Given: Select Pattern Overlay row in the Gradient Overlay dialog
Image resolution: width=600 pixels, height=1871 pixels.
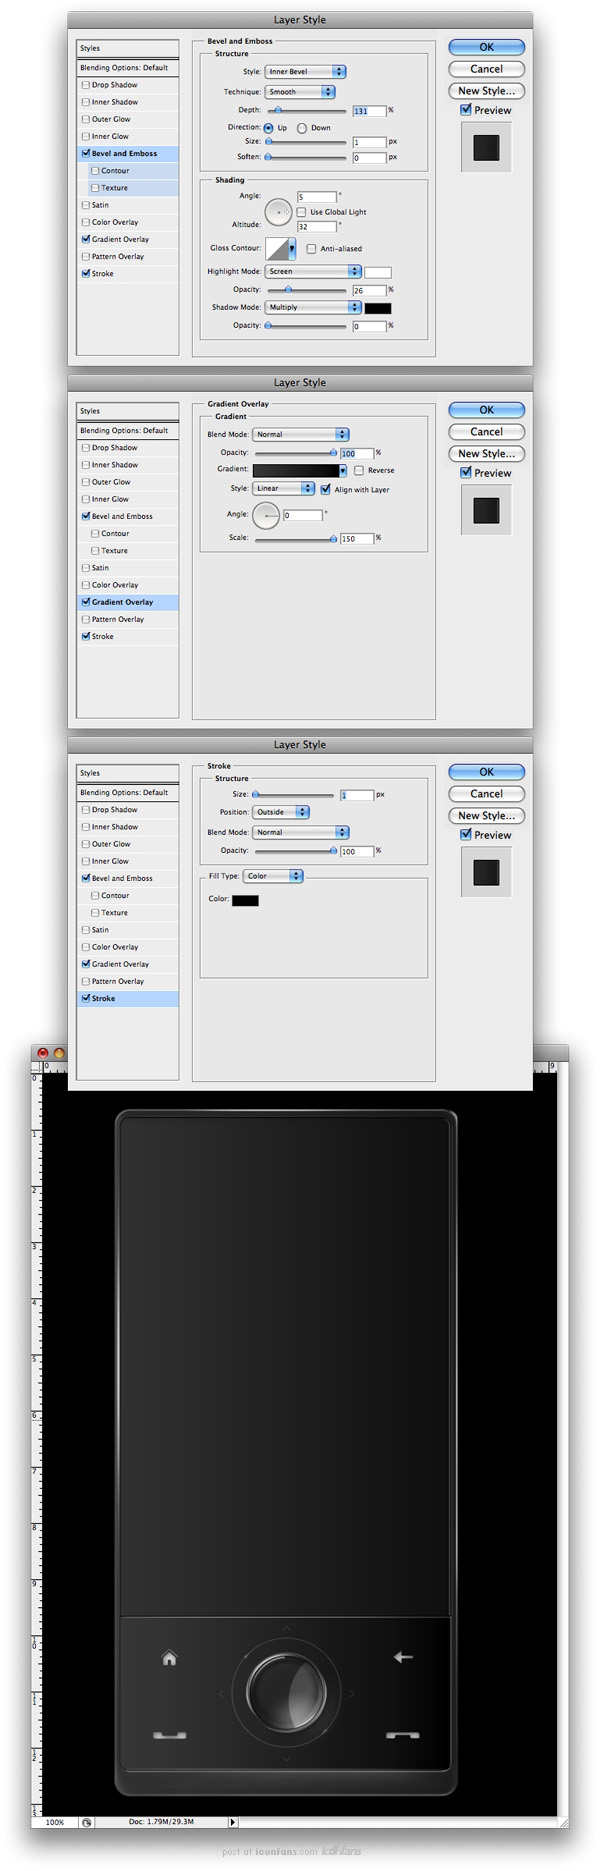Looking at the screenshot, I should click(128, 619).
